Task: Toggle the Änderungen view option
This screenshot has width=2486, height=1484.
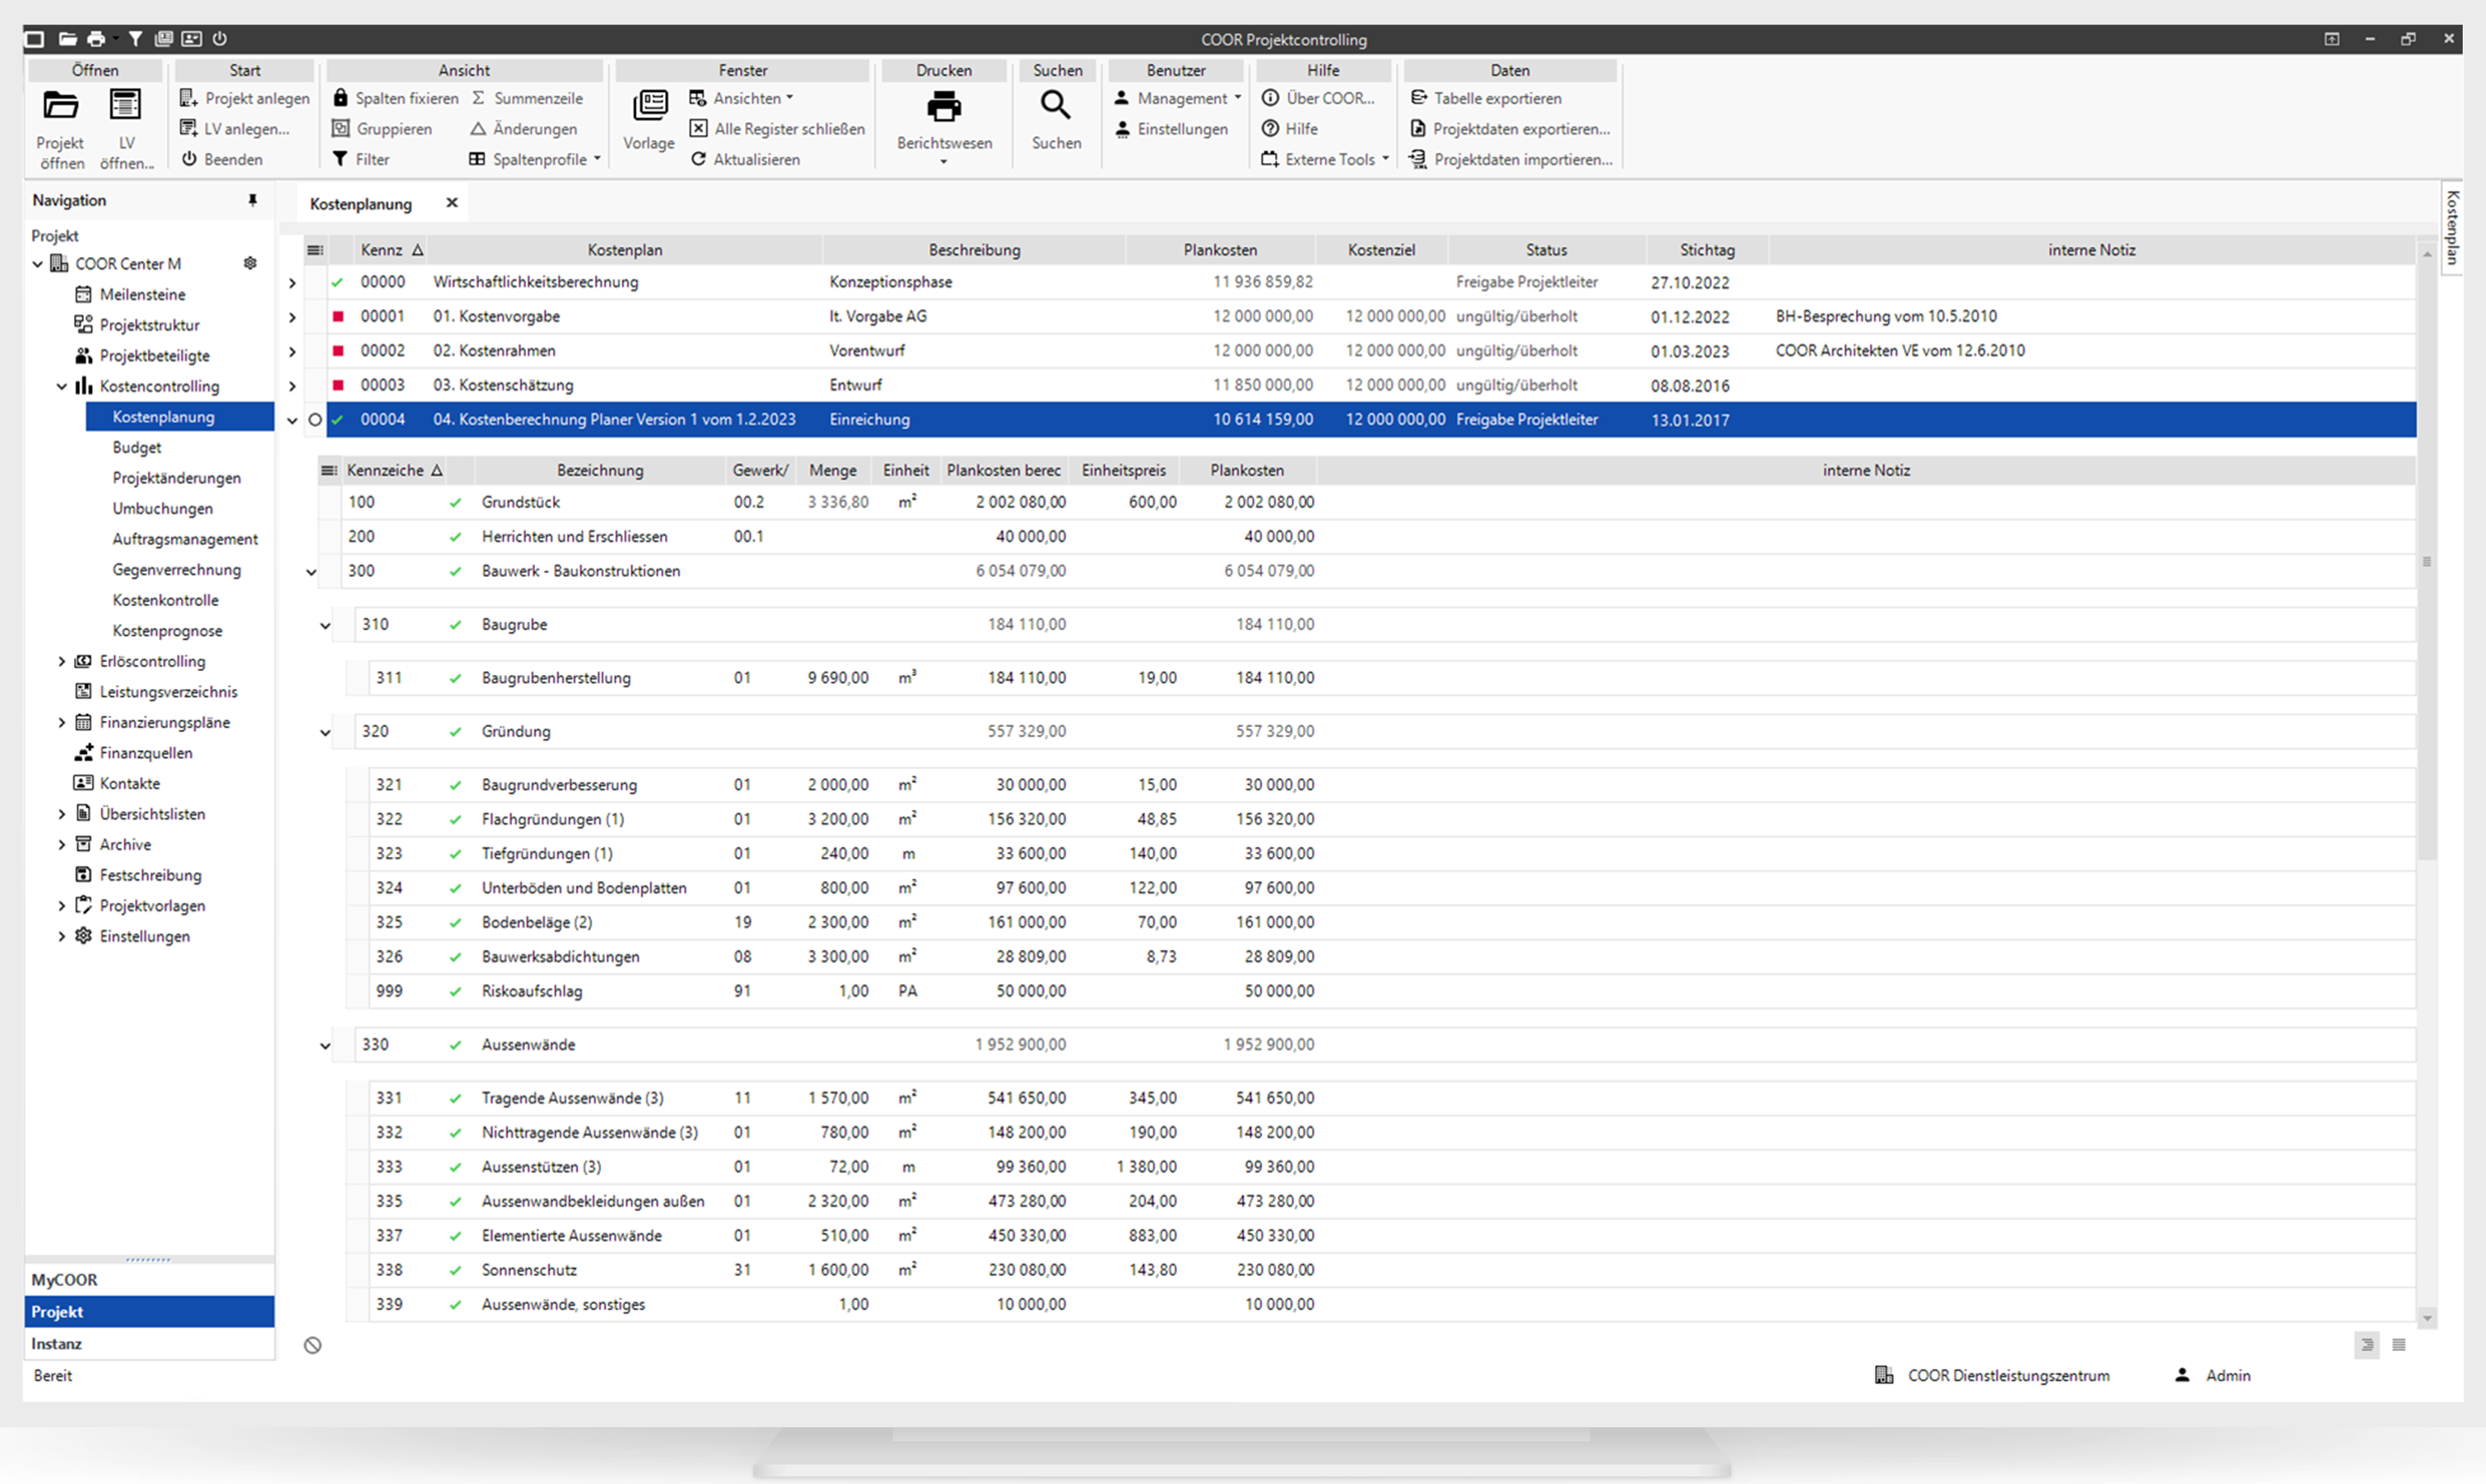Action: 524,129
